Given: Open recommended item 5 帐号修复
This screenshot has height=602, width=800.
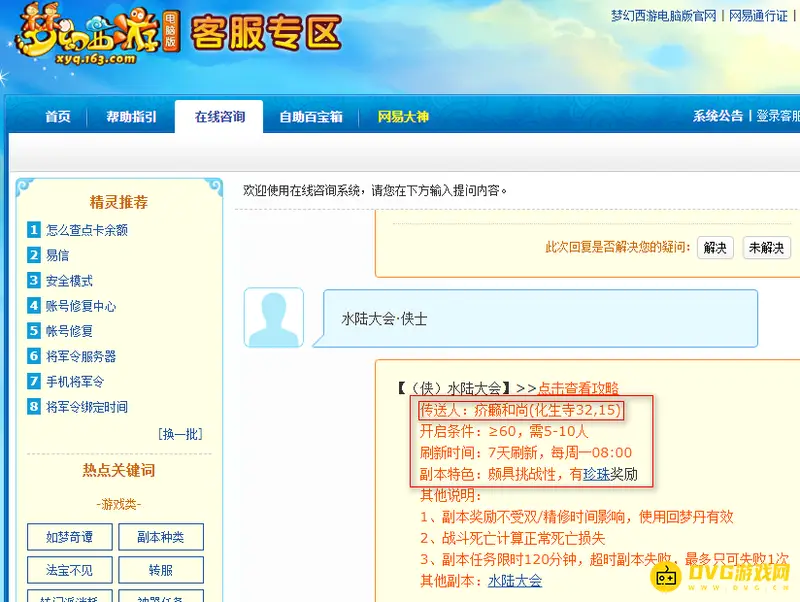Looking at the screenshot, I should [x=60, y=331].
